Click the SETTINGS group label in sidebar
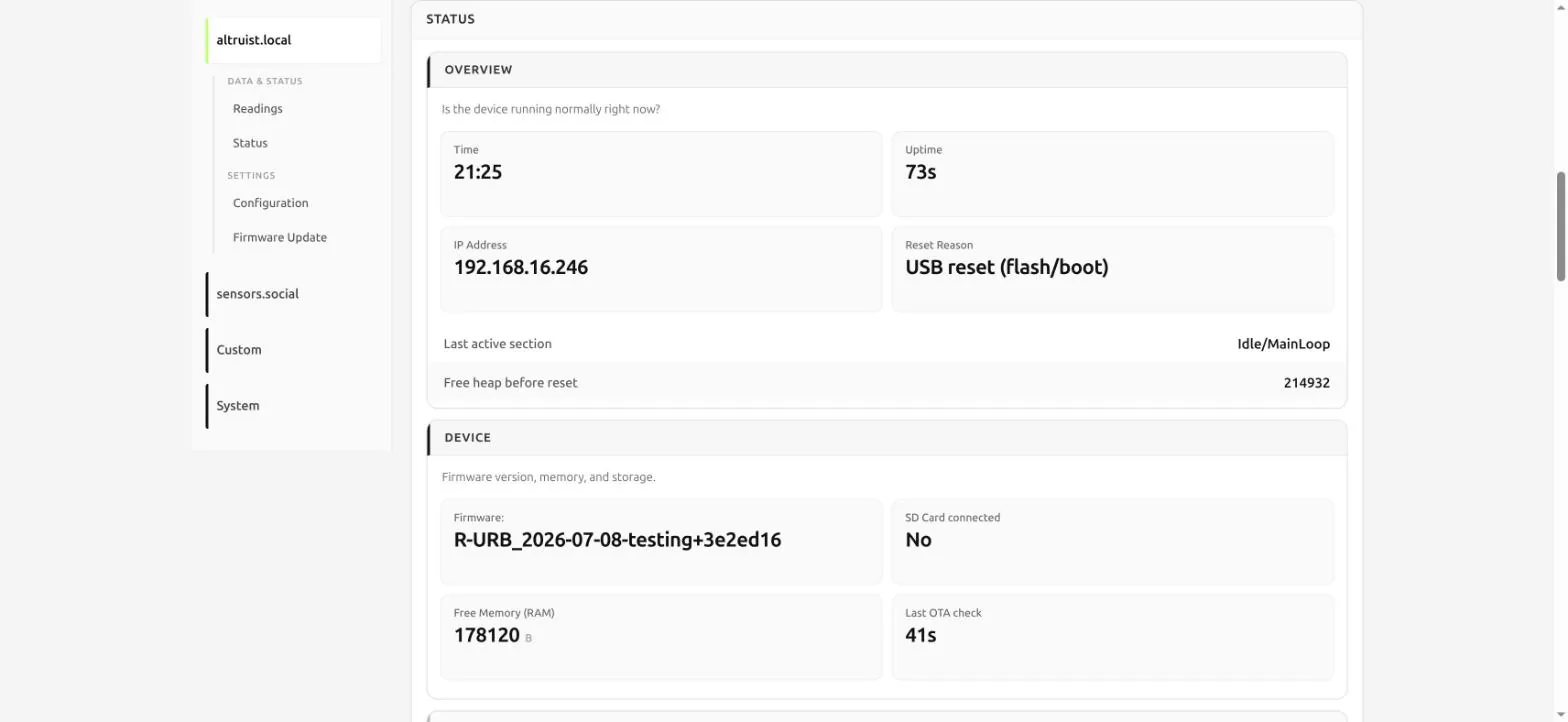The width and height of the screenshot is (1568, 722). click(x=250, y=176)
